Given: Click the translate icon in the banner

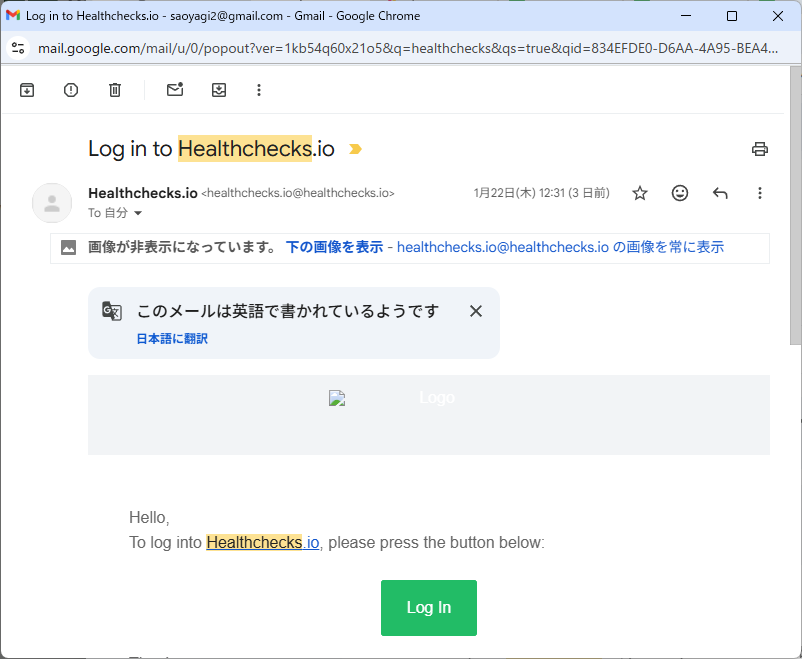Looking at the screenshot, I should click(x=112, y=311).
